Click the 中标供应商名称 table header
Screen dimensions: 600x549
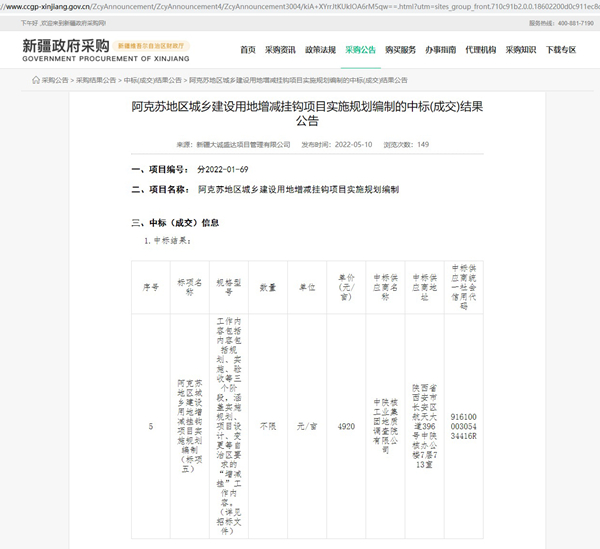385,287
